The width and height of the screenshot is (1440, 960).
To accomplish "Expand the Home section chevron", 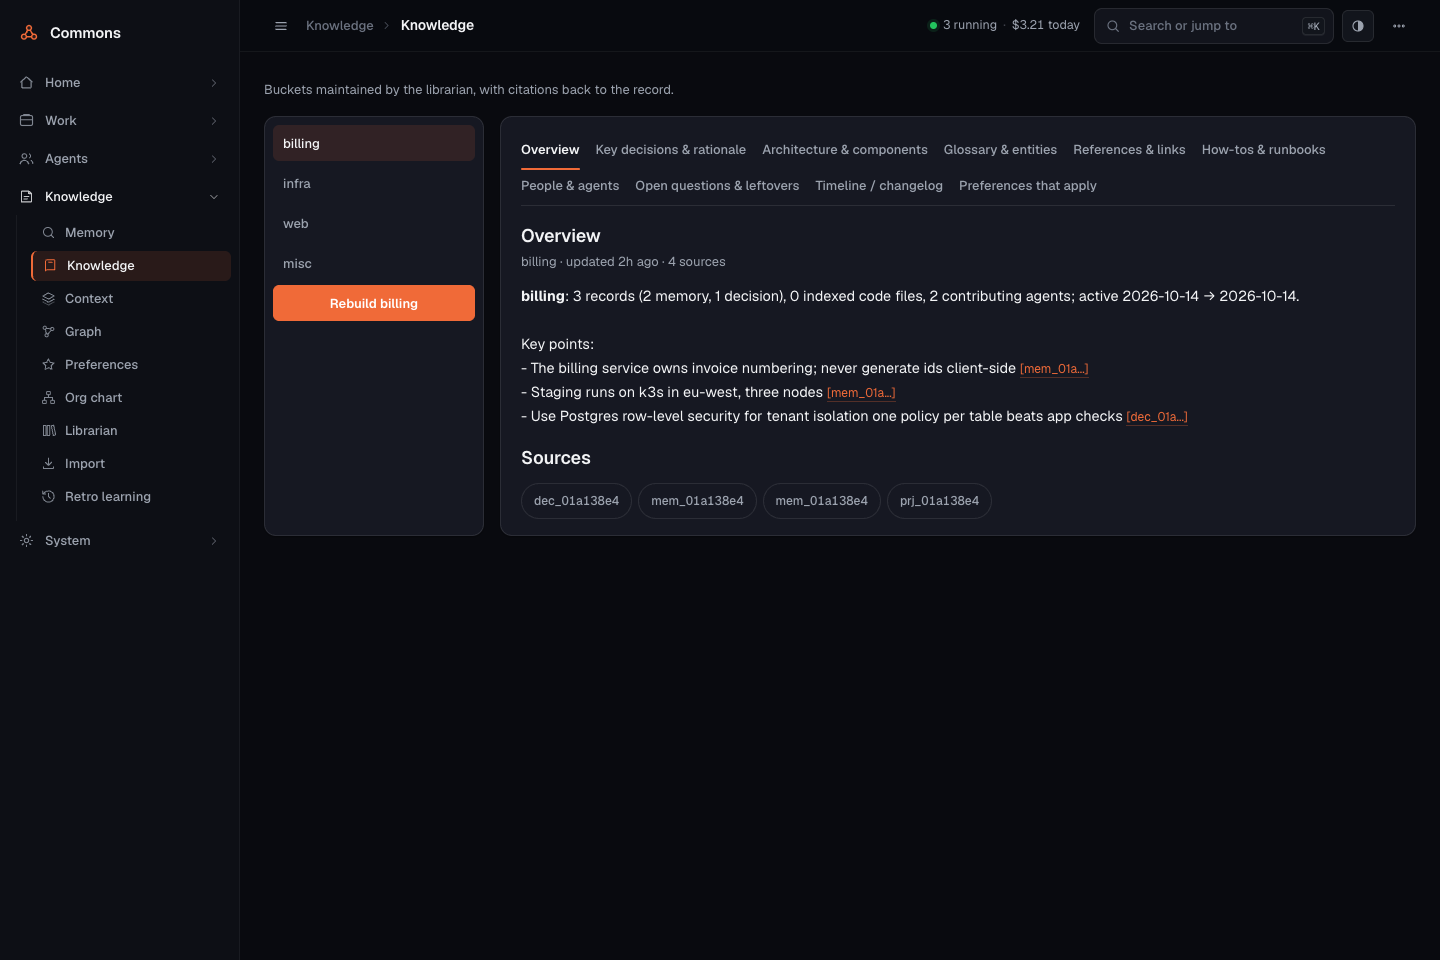I will click(x=214, y=83).
